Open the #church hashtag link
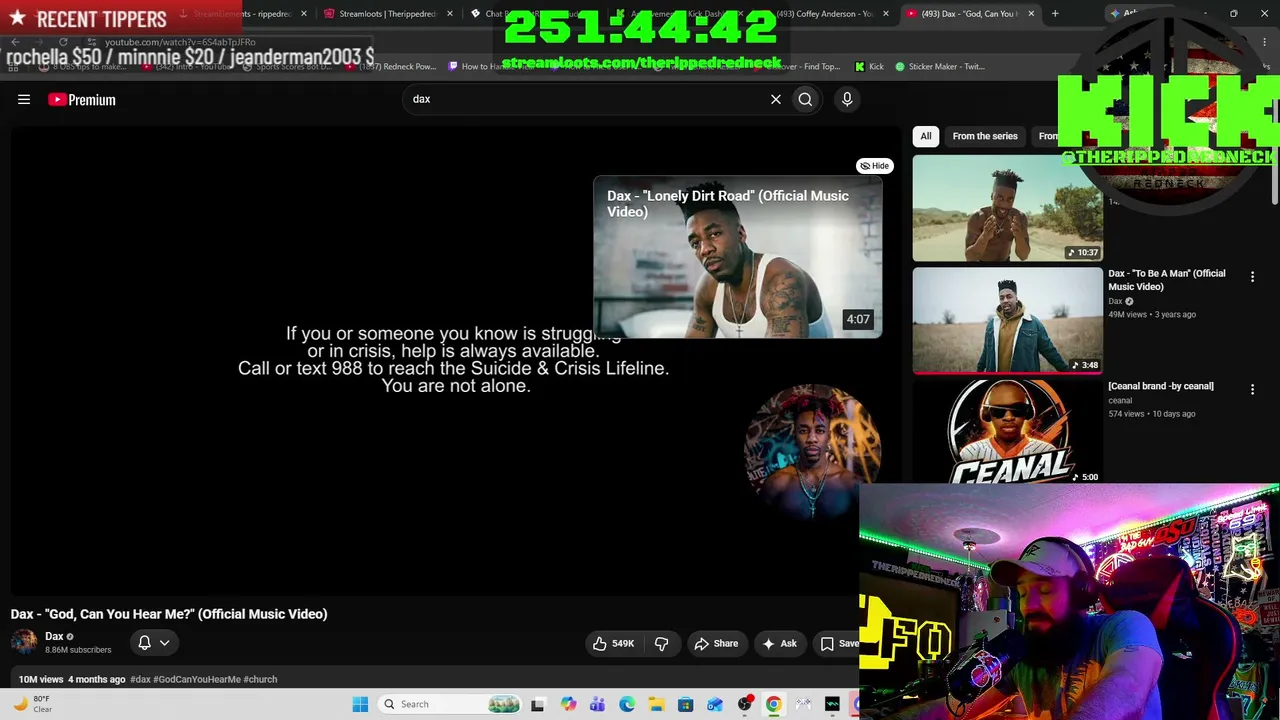This screenshot has width=1280, height=720. pyautogui.click(x=260, y=679)
